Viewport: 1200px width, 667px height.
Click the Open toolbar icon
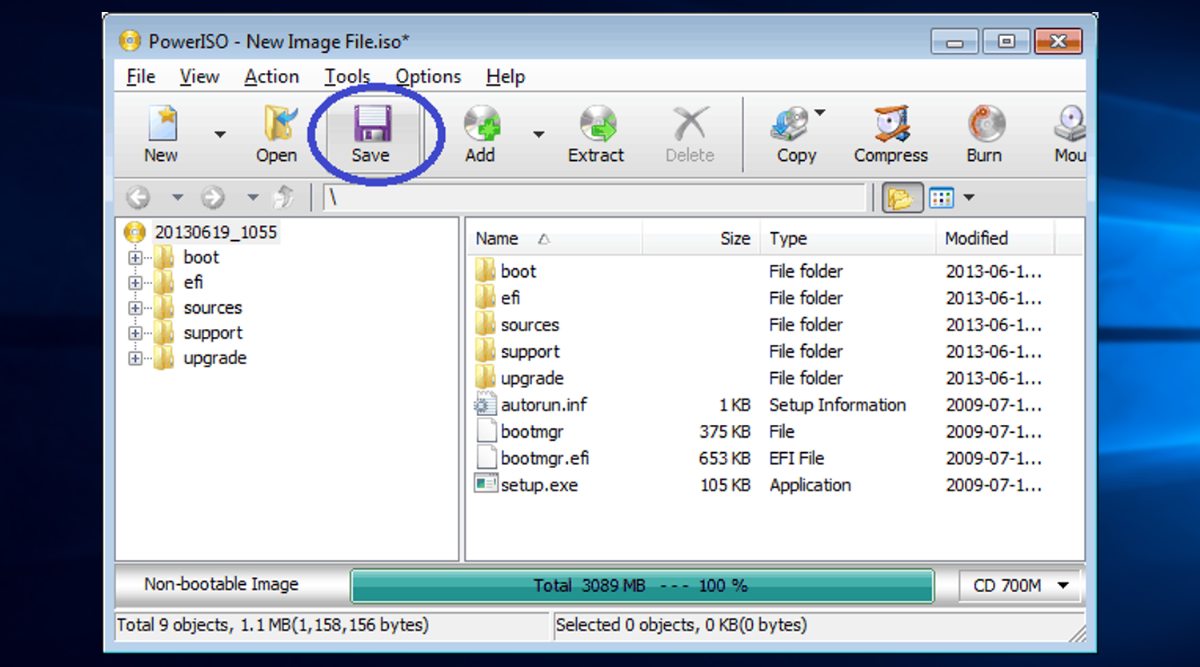pyautogui.click(x=276, y=134)
